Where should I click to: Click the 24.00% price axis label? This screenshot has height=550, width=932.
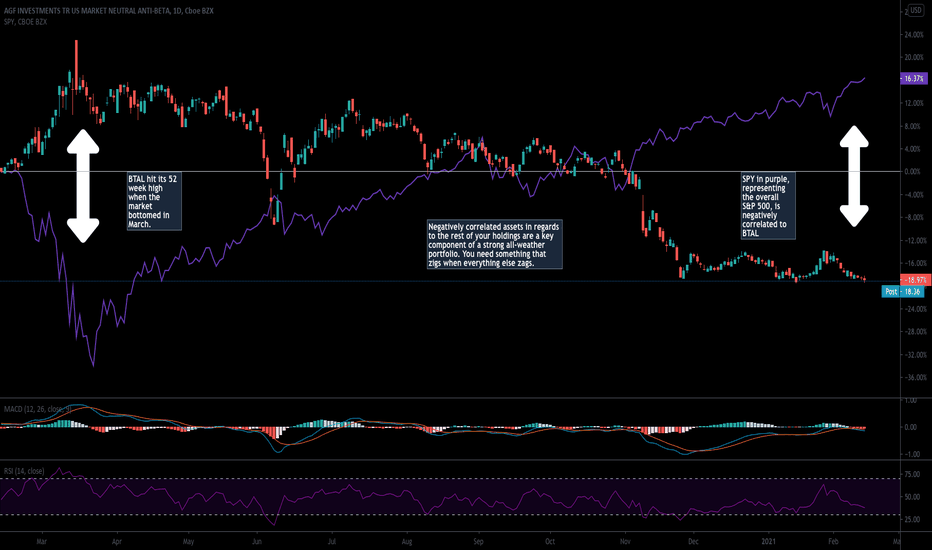click(x=914, y=34)
